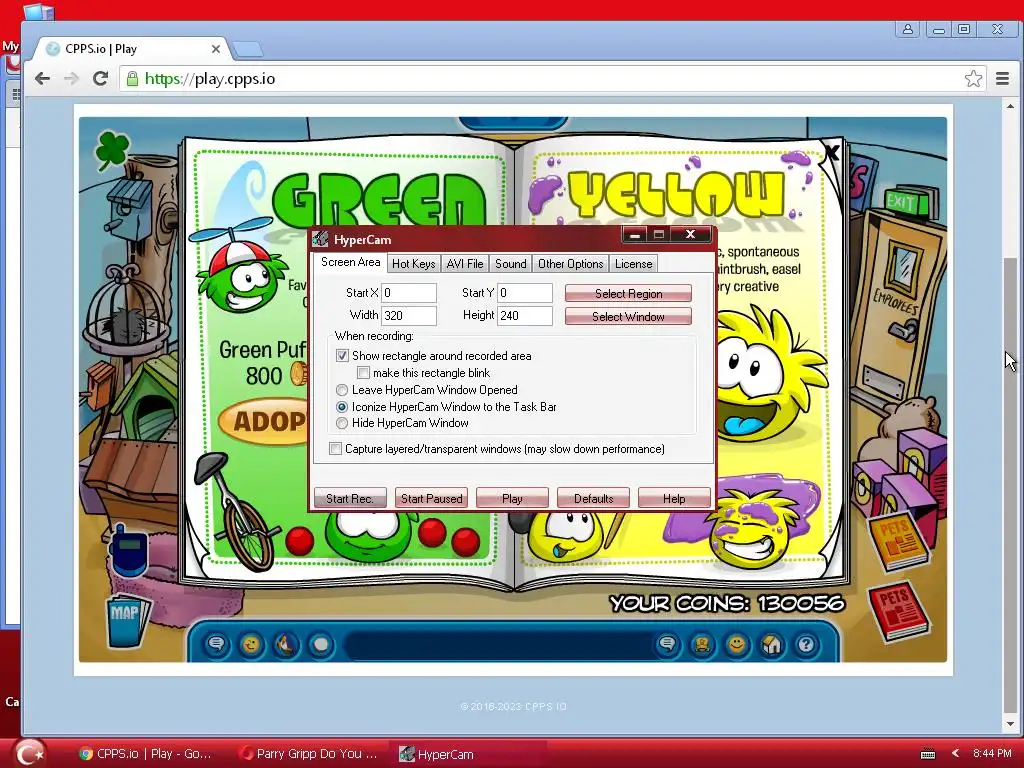The image size is (1024, 768).
Task: Toggle Show rectangle around recorded area
Action: click(x=342, y=356)
